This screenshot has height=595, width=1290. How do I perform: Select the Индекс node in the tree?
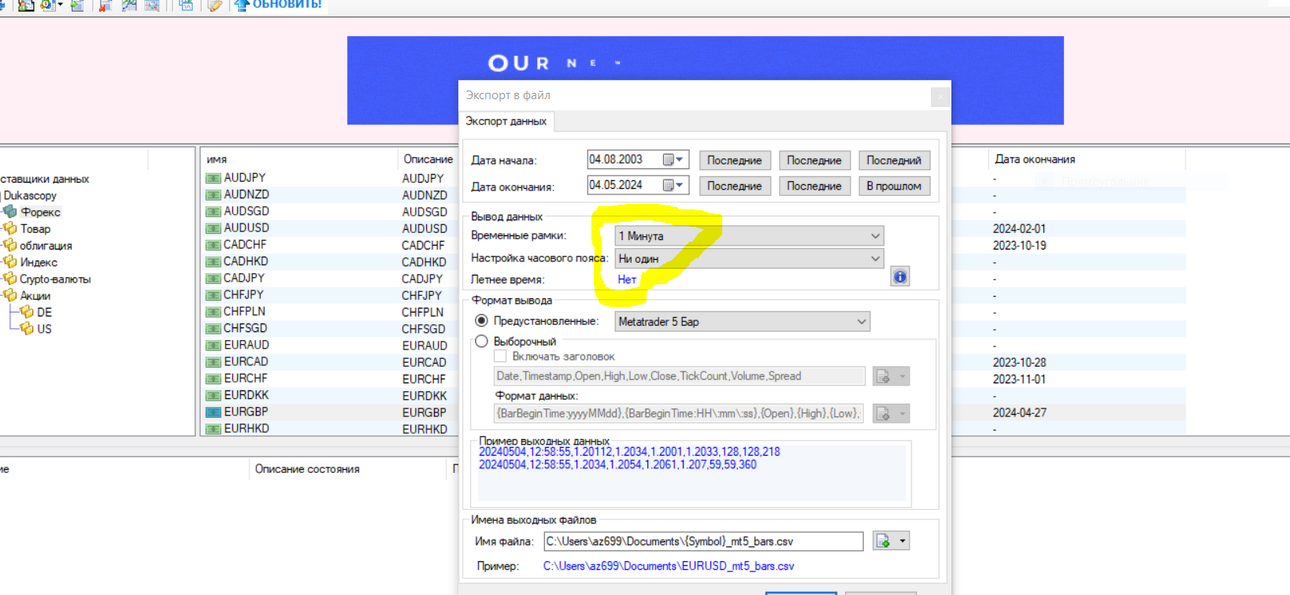coord(39,262)
